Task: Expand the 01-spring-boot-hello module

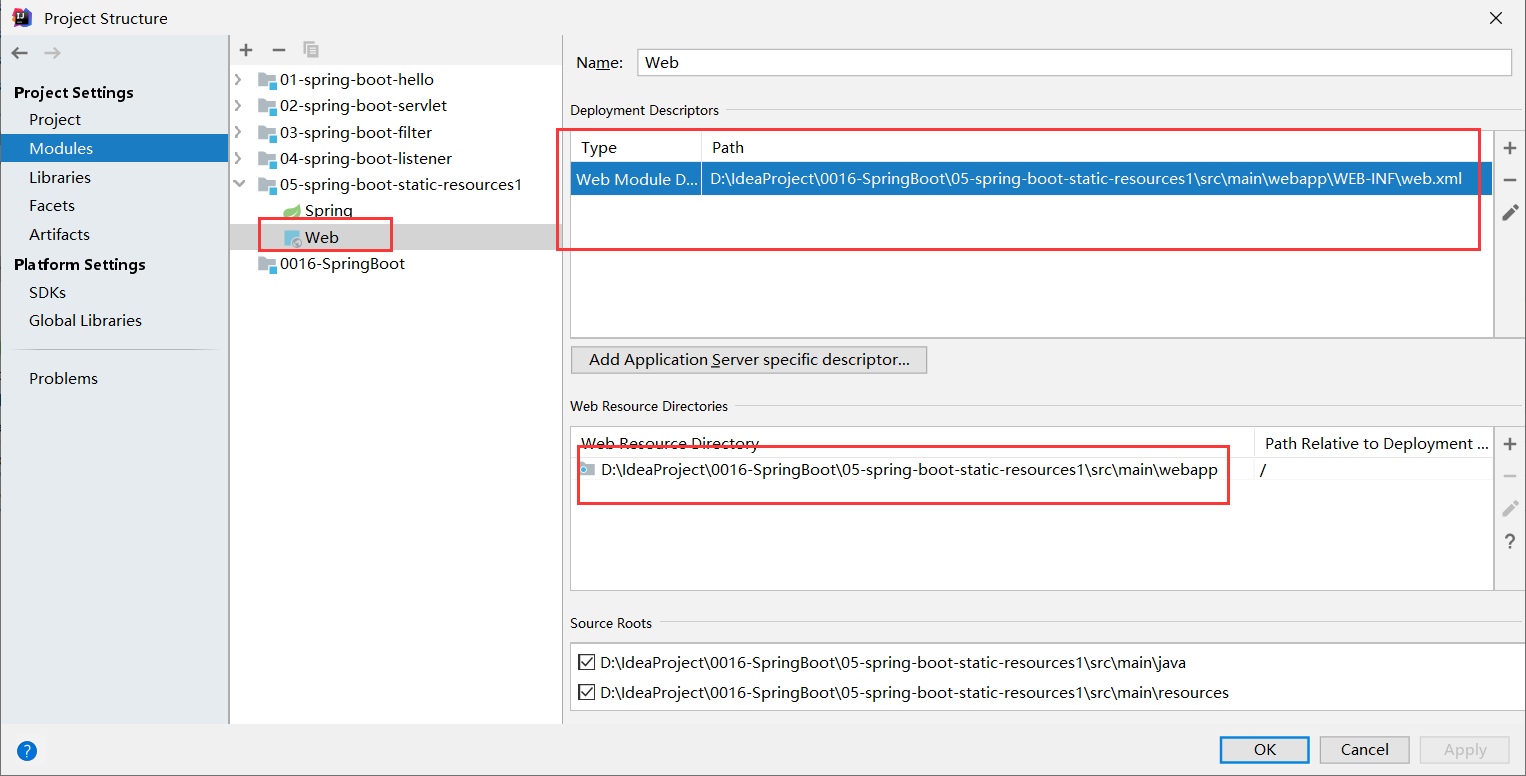Action: coord(238,79)
